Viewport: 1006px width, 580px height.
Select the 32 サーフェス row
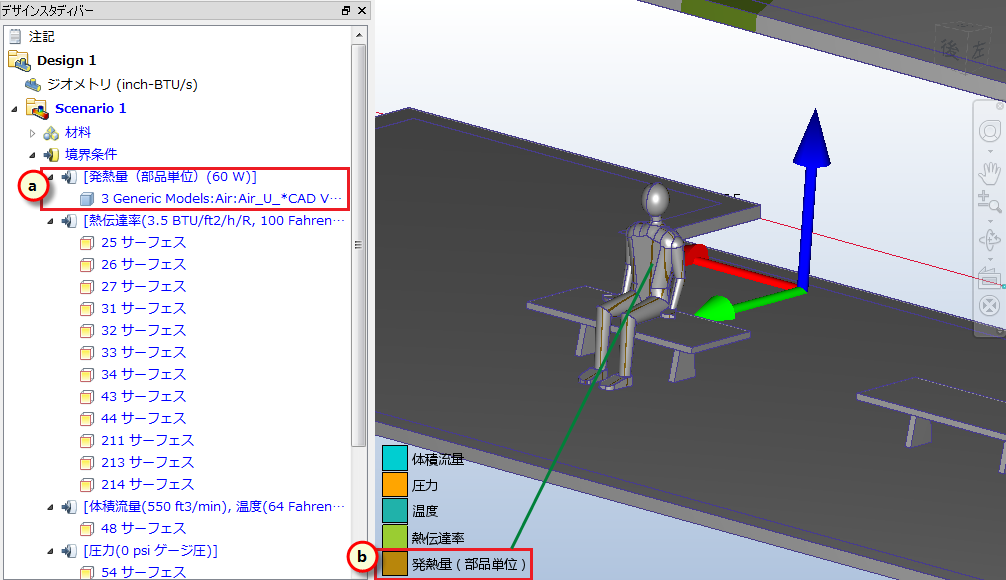(133, 330)
